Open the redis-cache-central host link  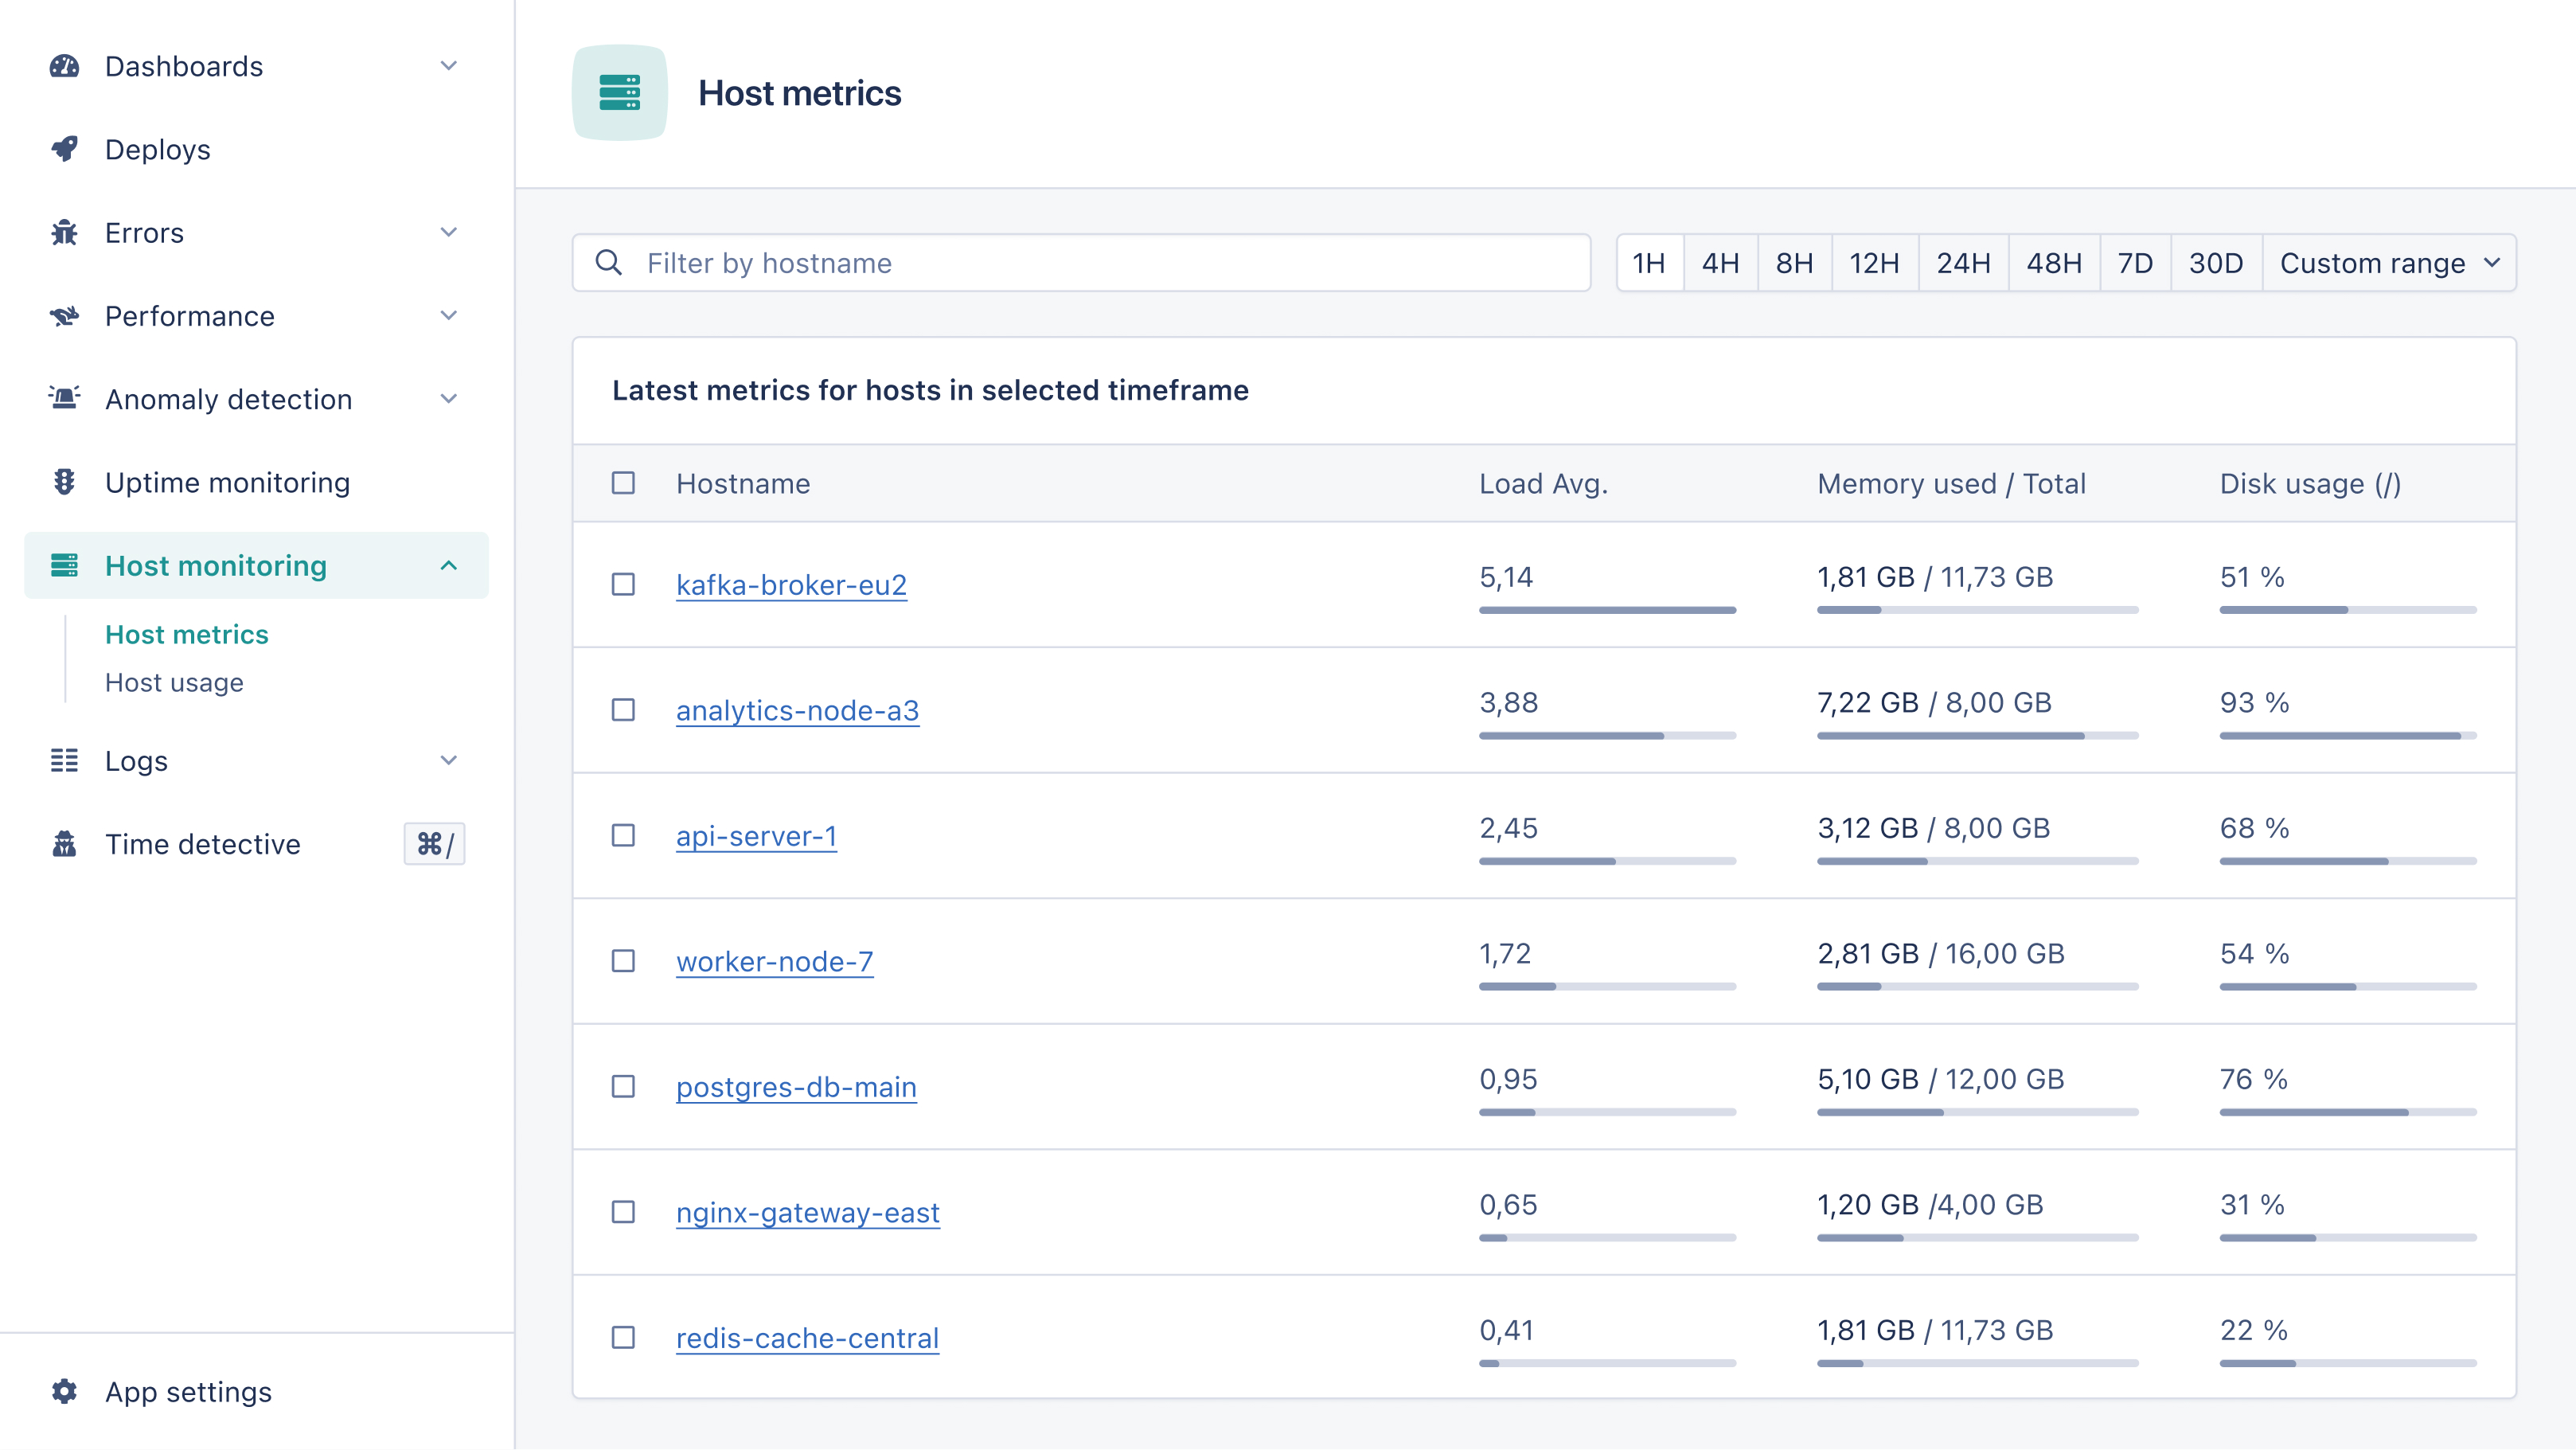[807, 1338]
